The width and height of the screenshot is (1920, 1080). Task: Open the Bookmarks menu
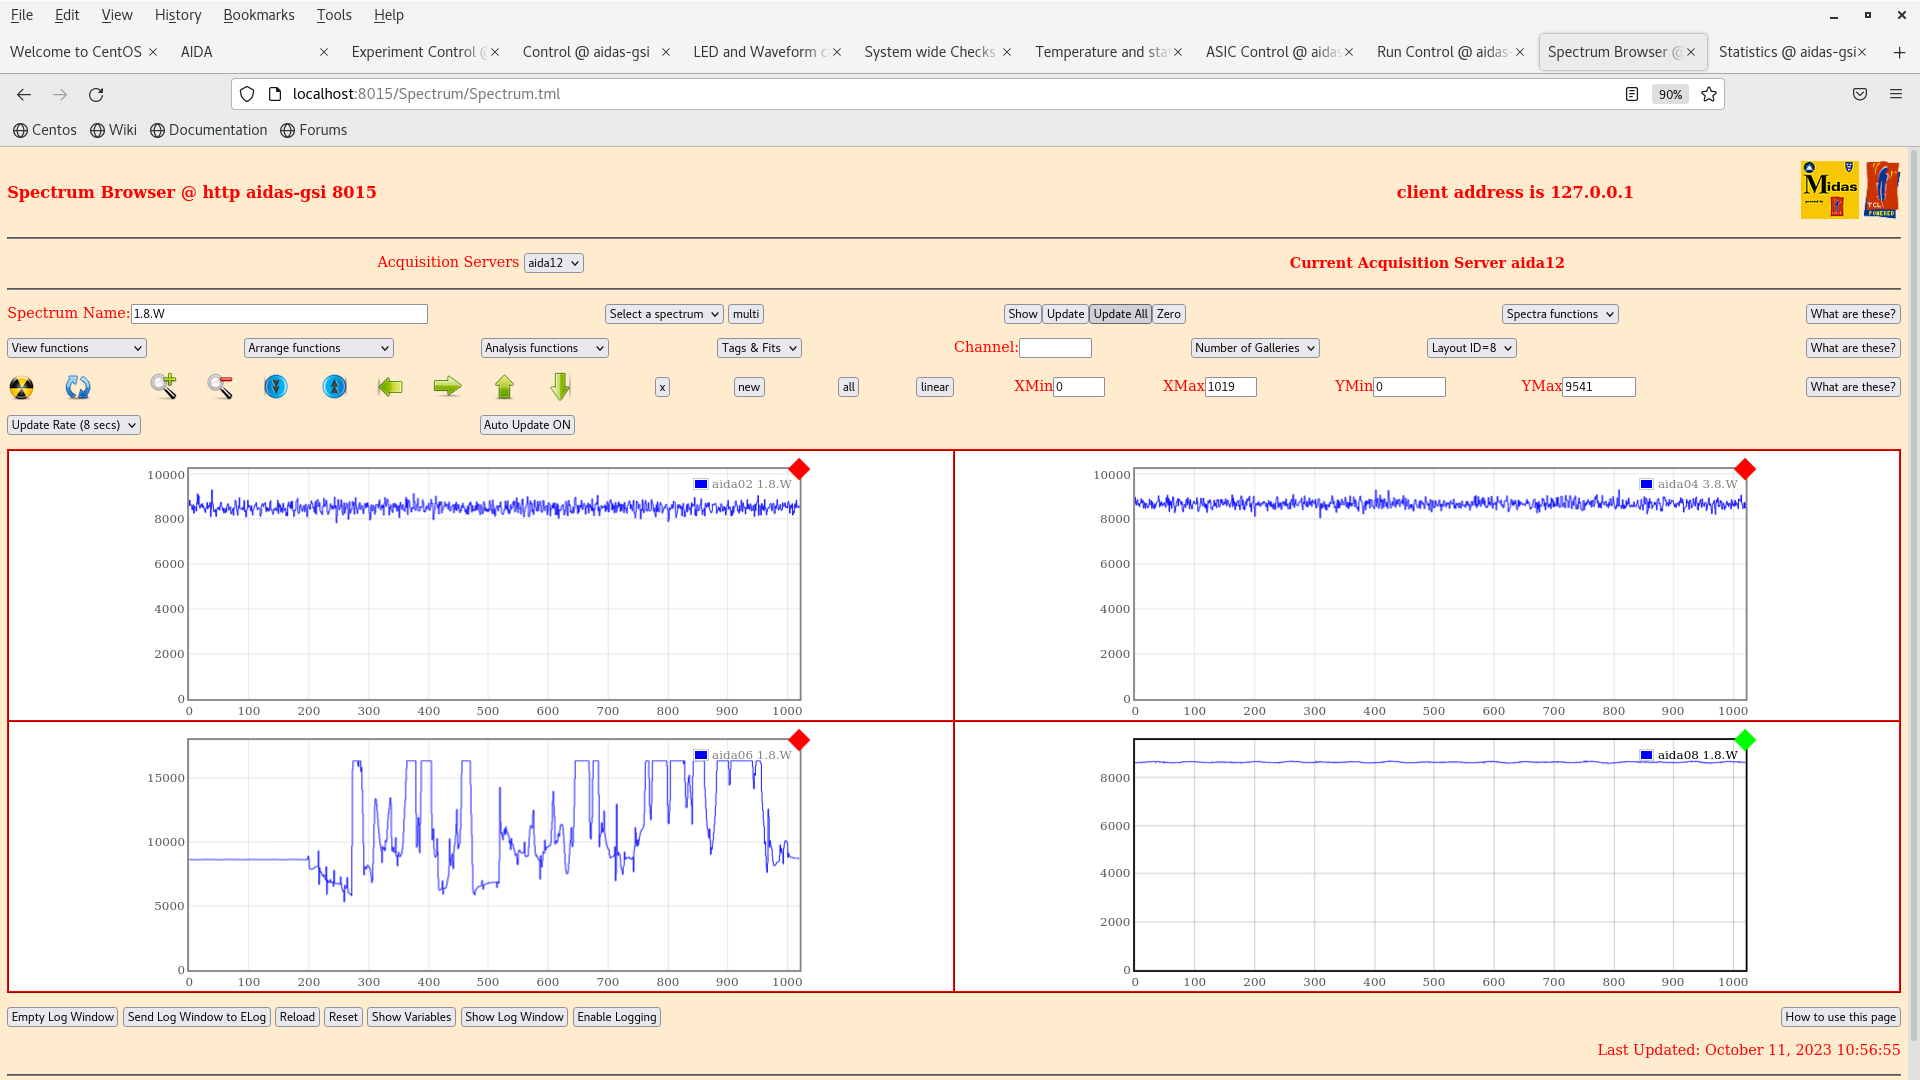point(258,15)
